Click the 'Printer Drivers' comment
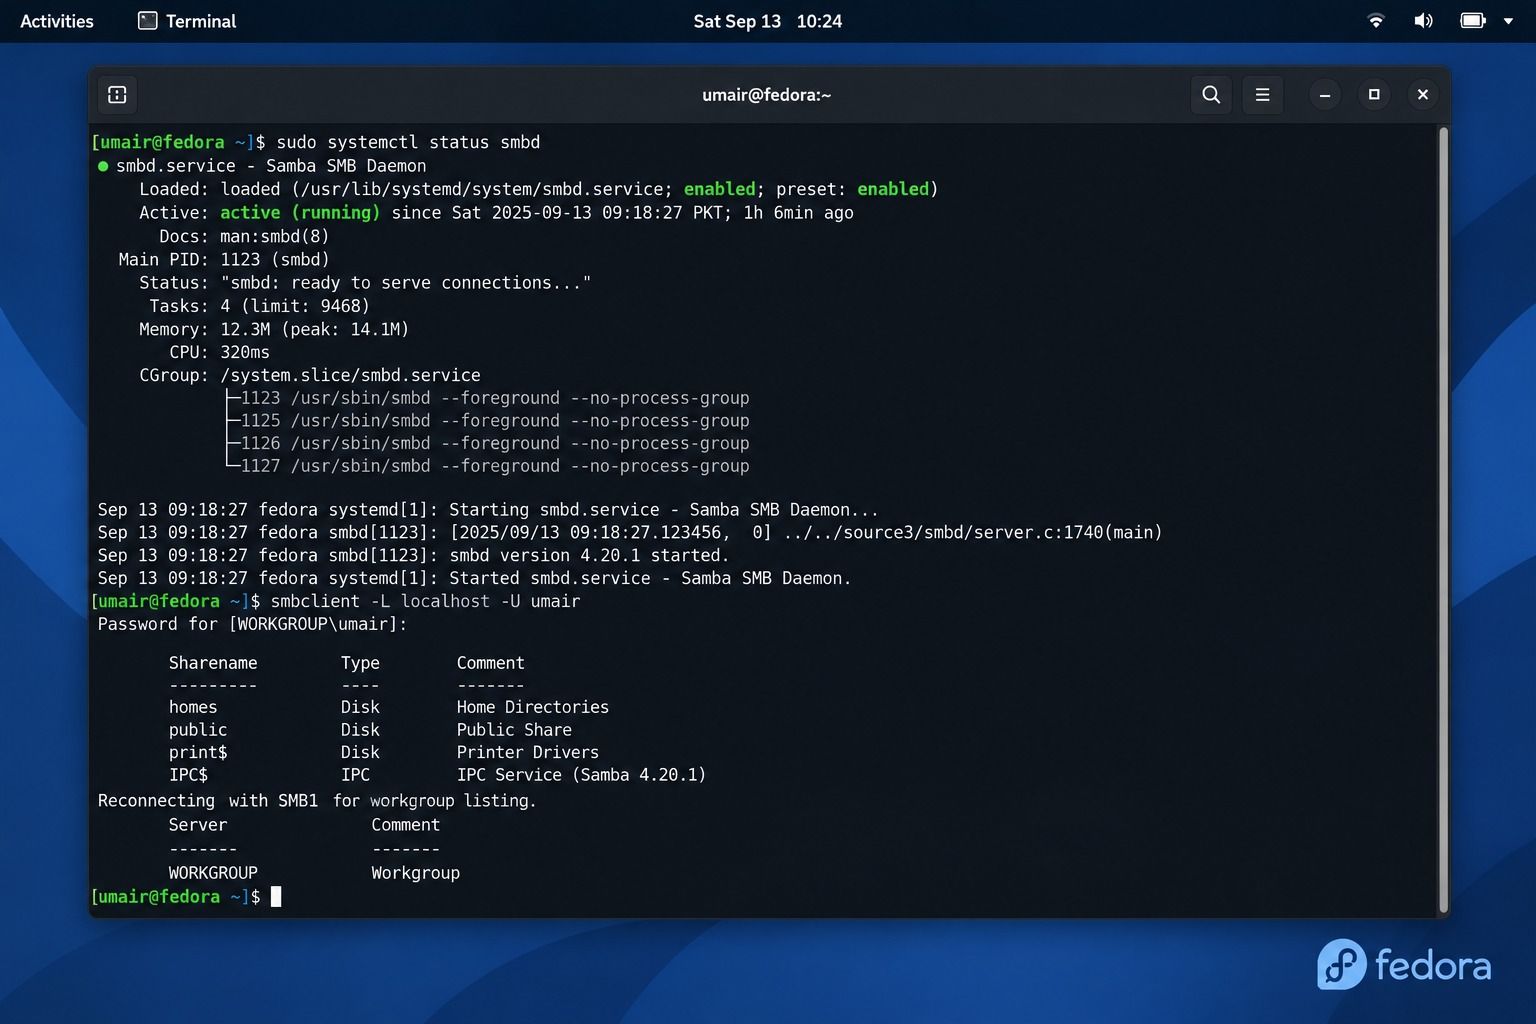Image resolution: width=1536 pixels, height=1024 pixels. click(528, 753)
